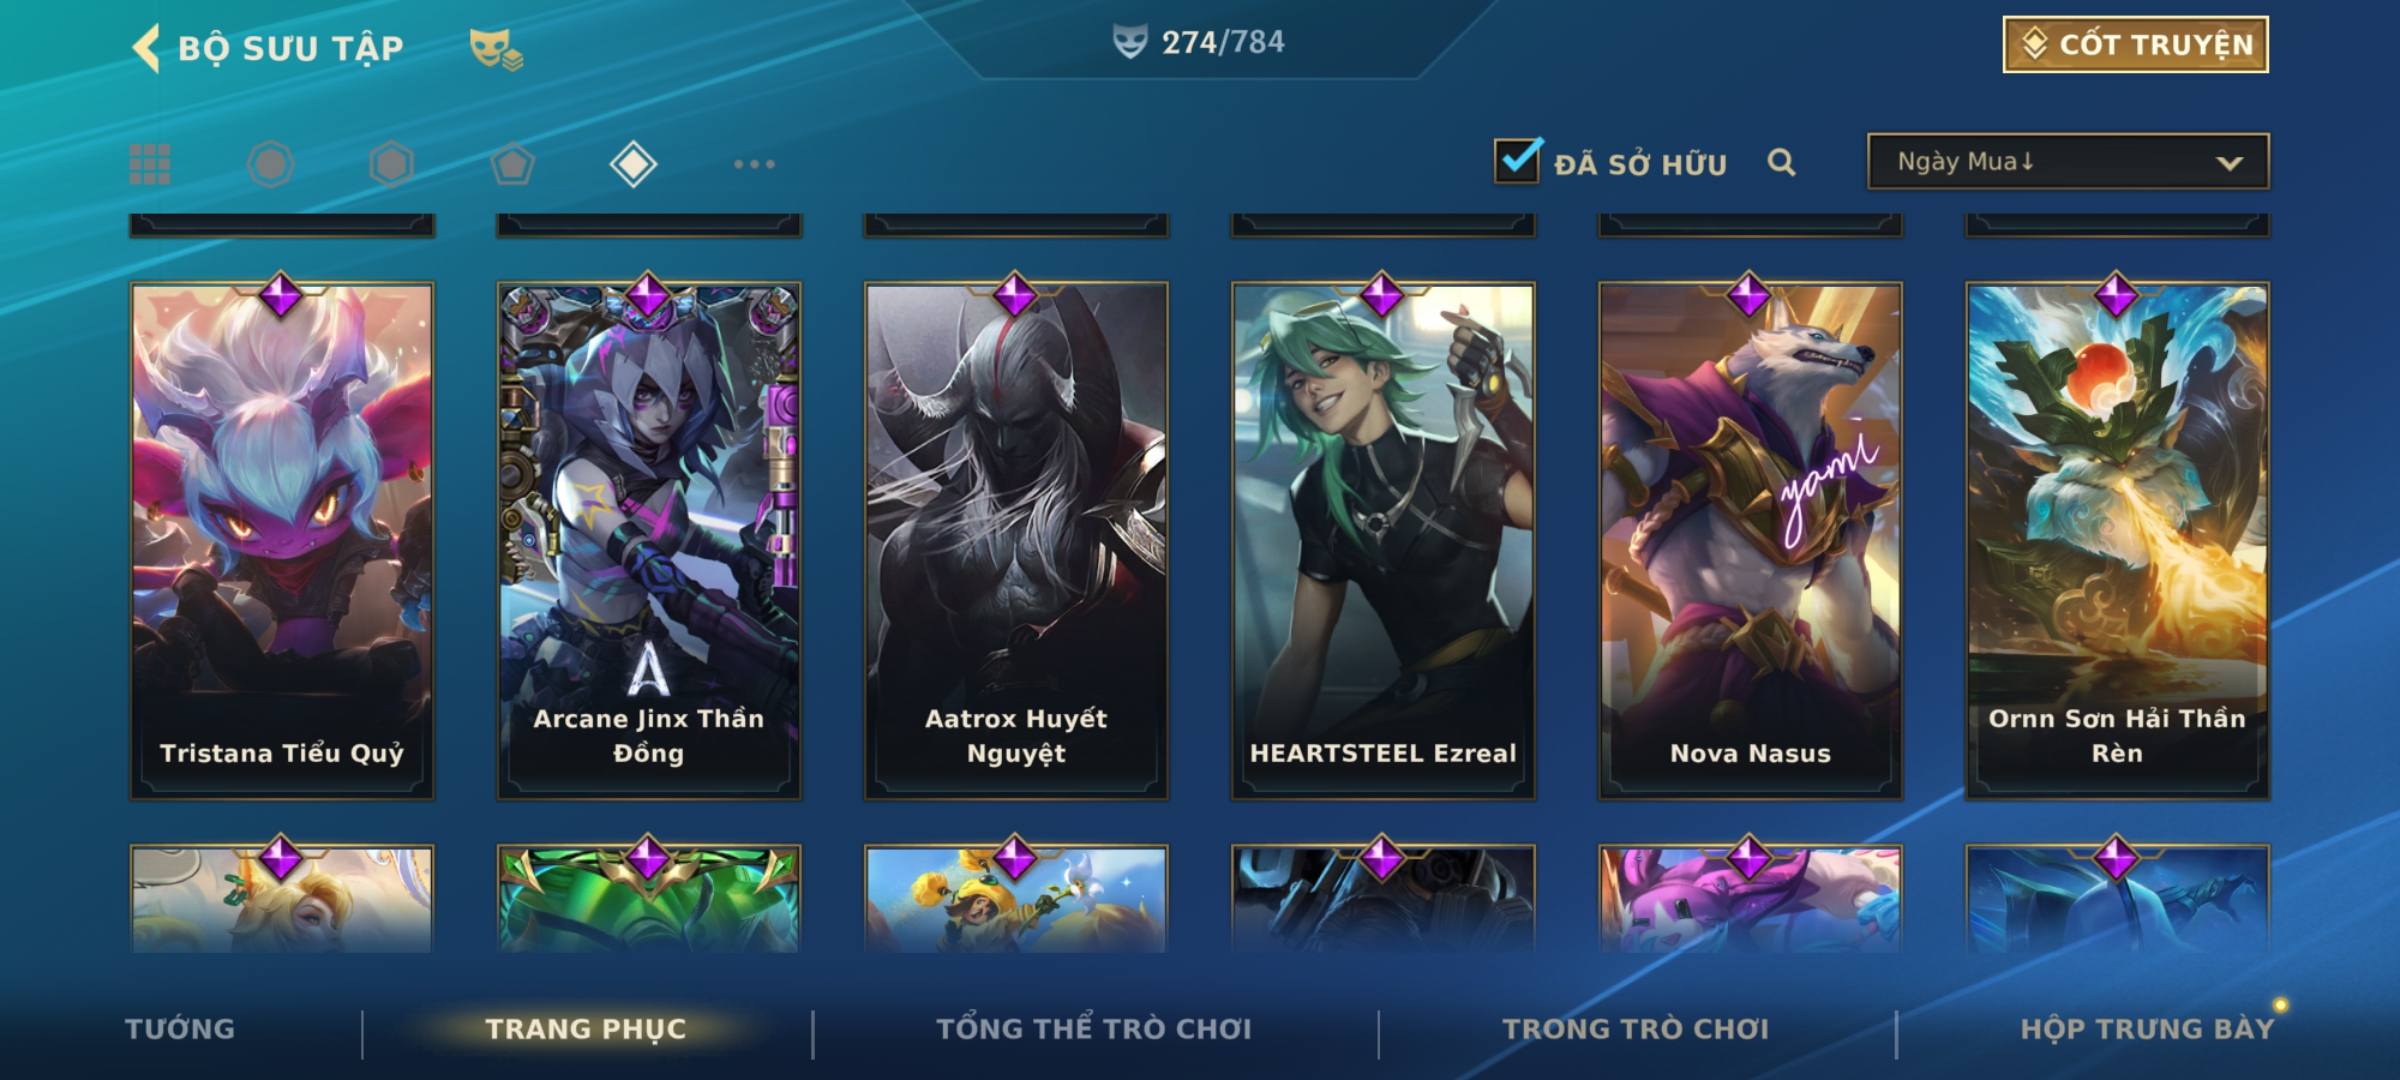This screenshot has height=1080, width=2400.
Task: Open the Ngày Mua sort dropdown
Action: click(x=2068, y=161)
